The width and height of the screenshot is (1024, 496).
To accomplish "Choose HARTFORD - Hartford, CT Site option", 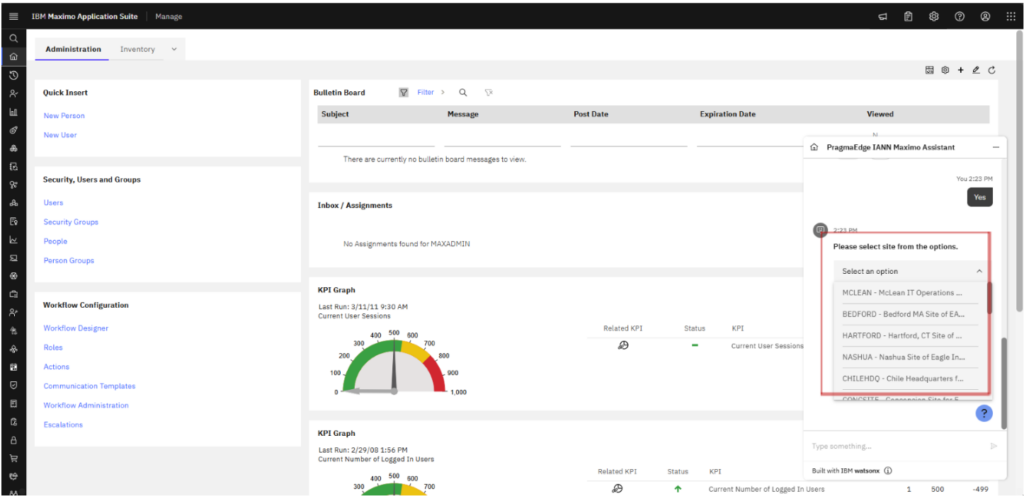I will (x=910, y=335).
